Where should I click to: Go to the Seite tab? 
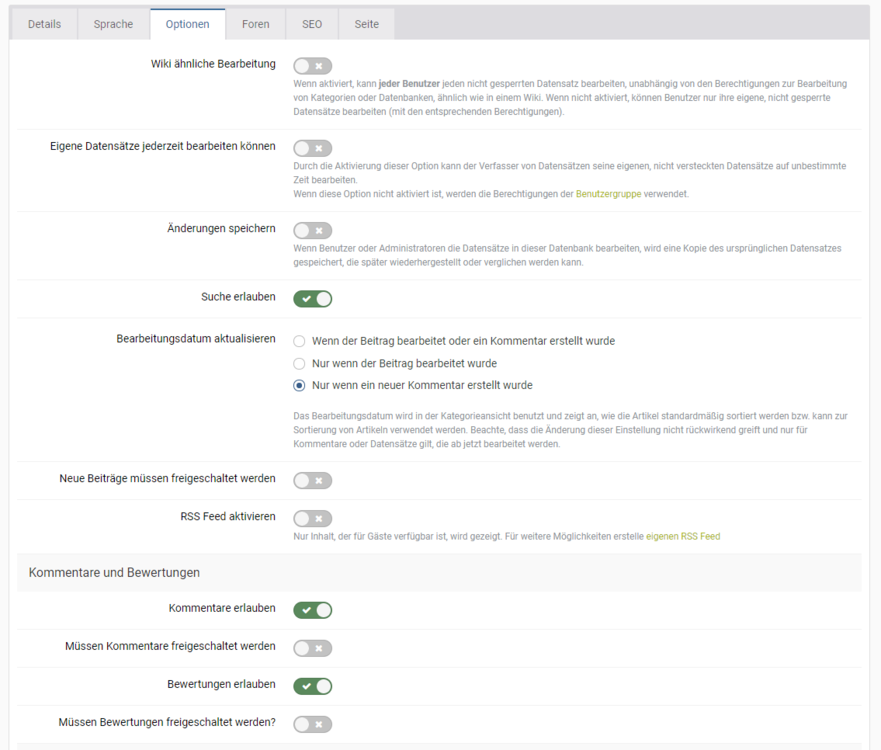click(366, 24)
